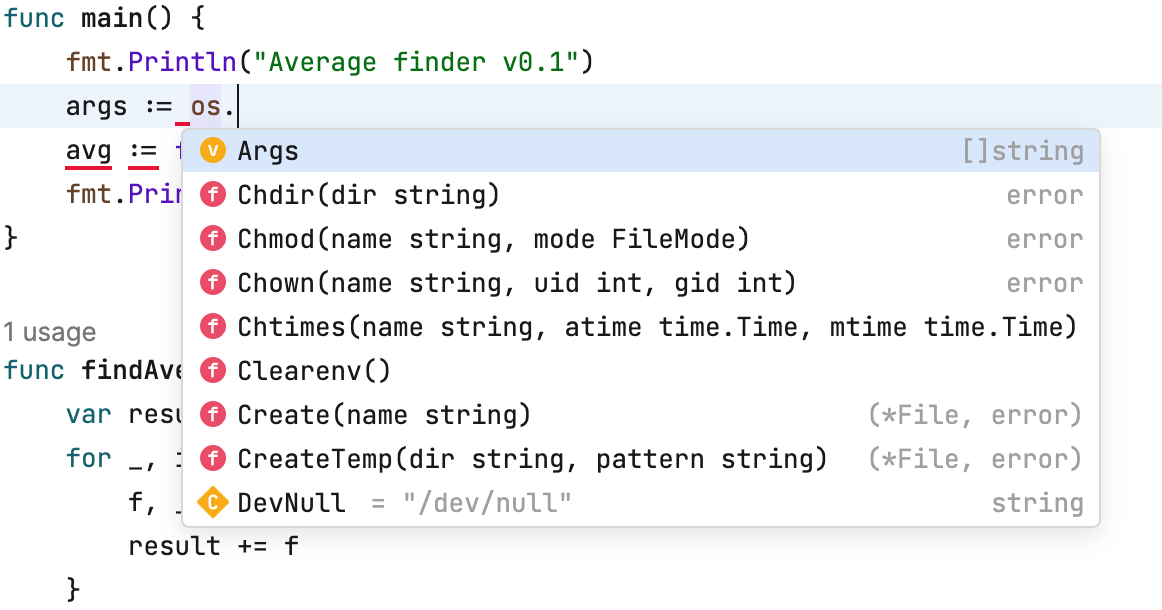Click the variable icon beside Args
The image size is (1162, 610).
(212, 151)
